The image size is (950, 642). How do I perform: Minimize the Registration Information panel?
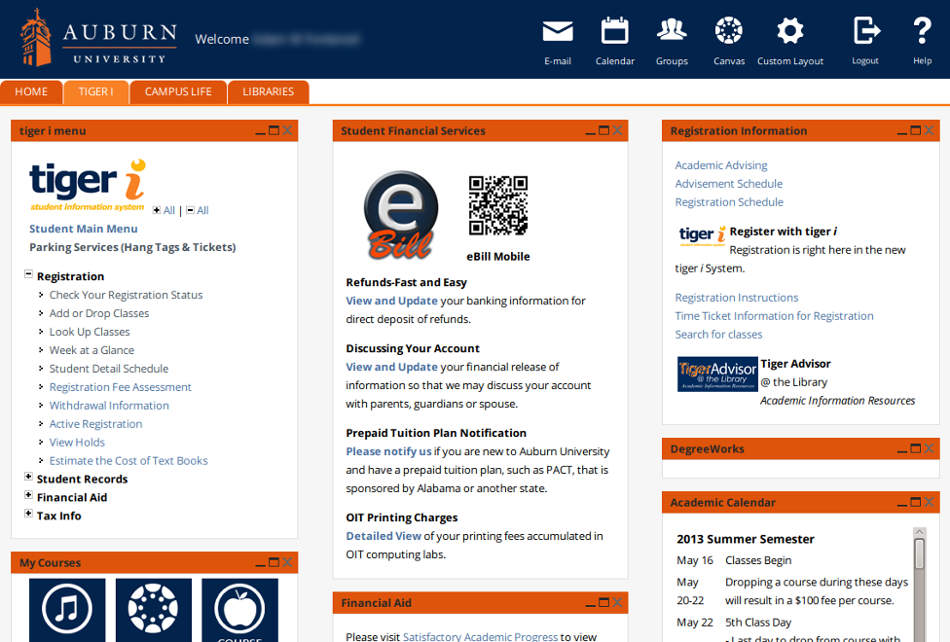(902, 131)
